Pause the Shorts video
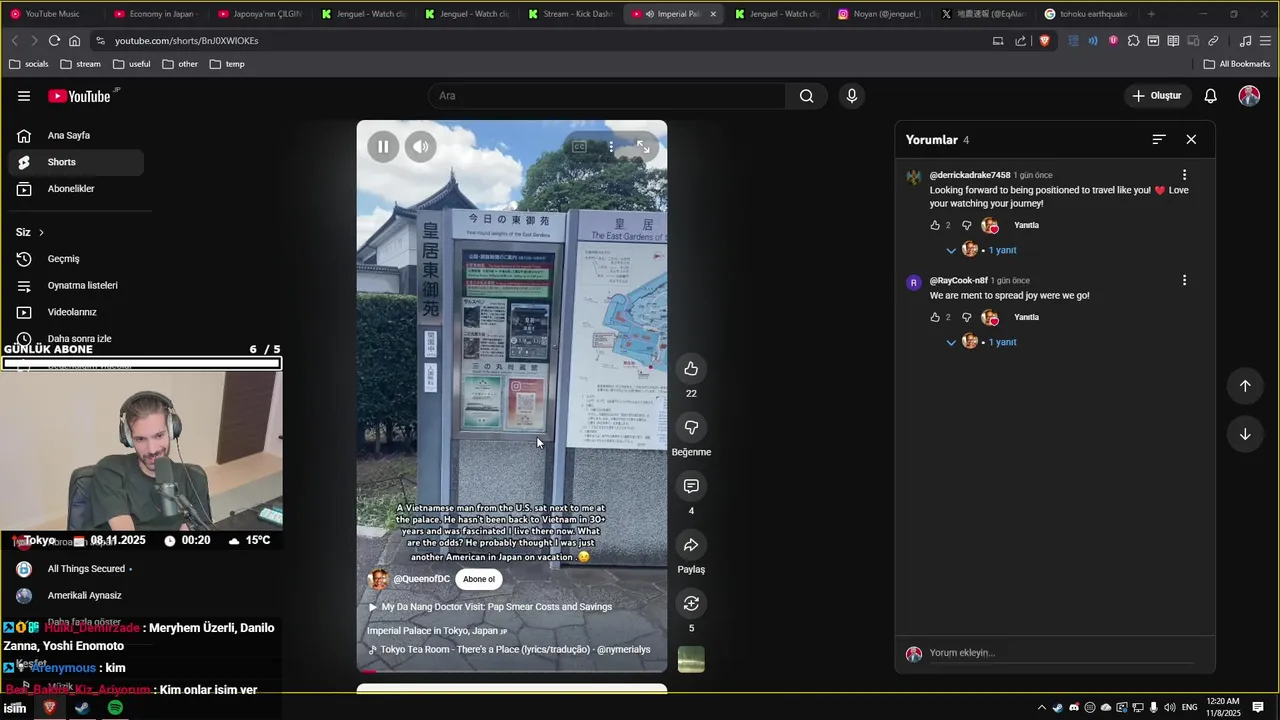Screen dimensions: 1280x720 [x=383, y=147]
